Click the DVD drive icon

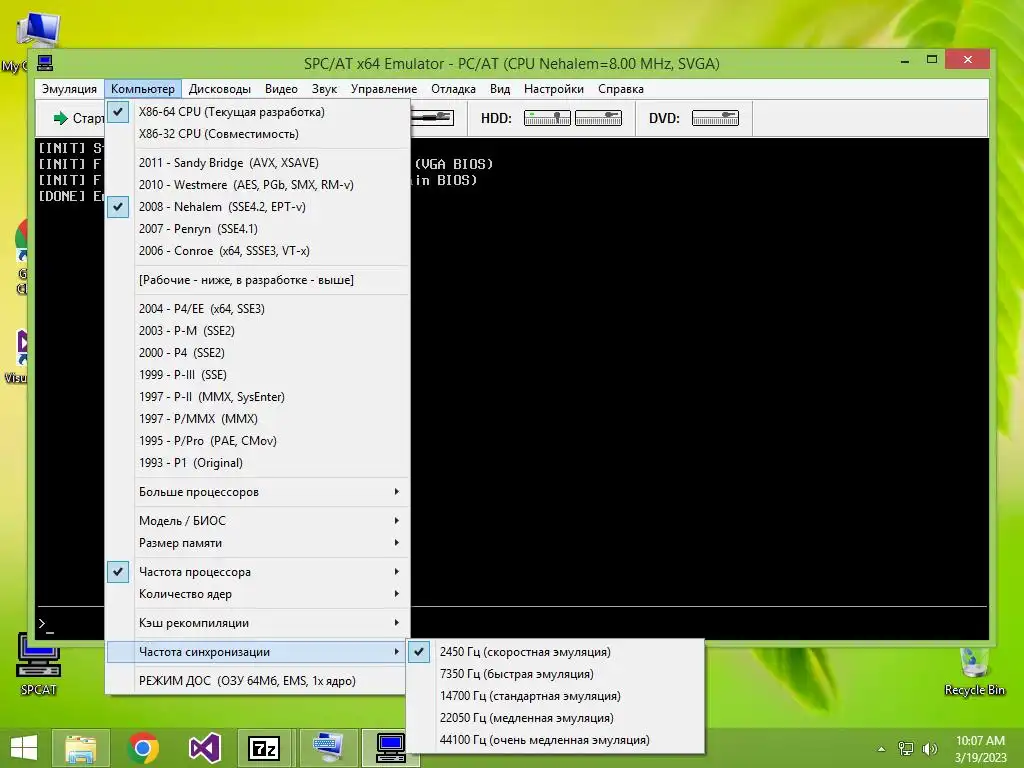click(x=715, y=118)
